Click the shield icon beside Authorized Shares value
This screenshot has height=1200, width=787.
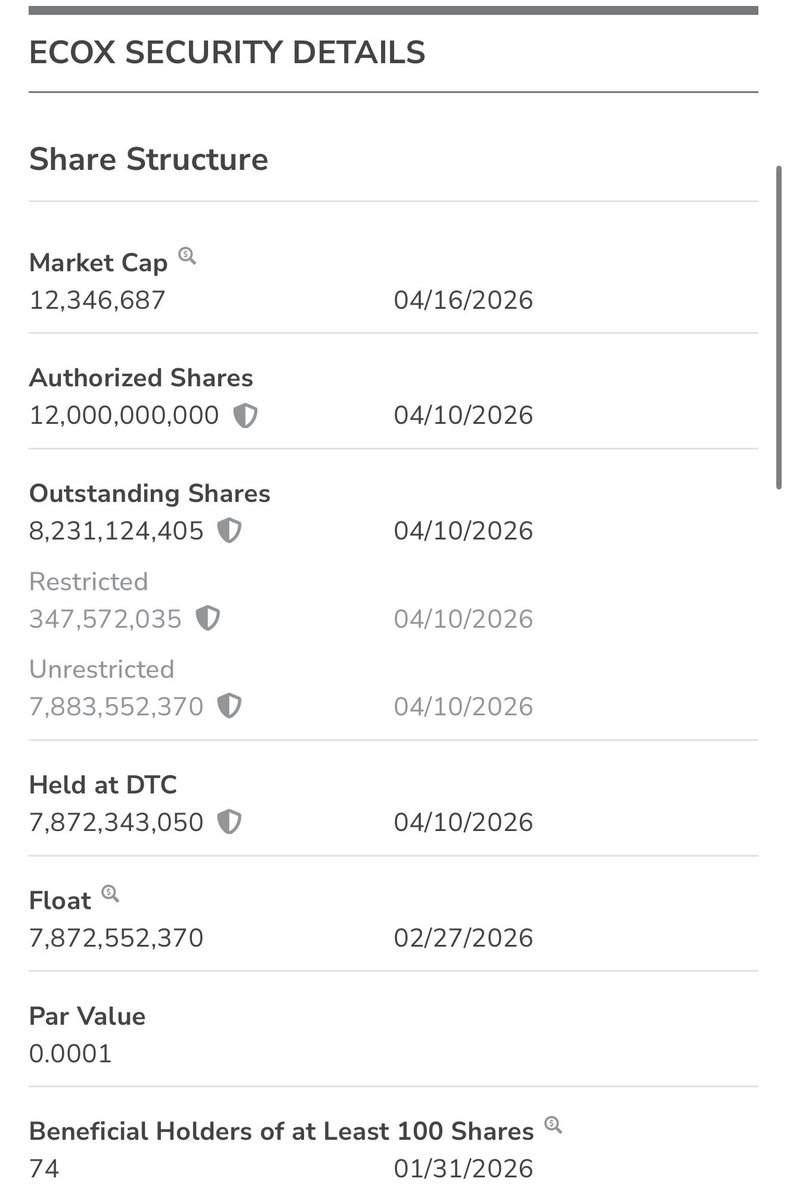click(x=245, y=416)
